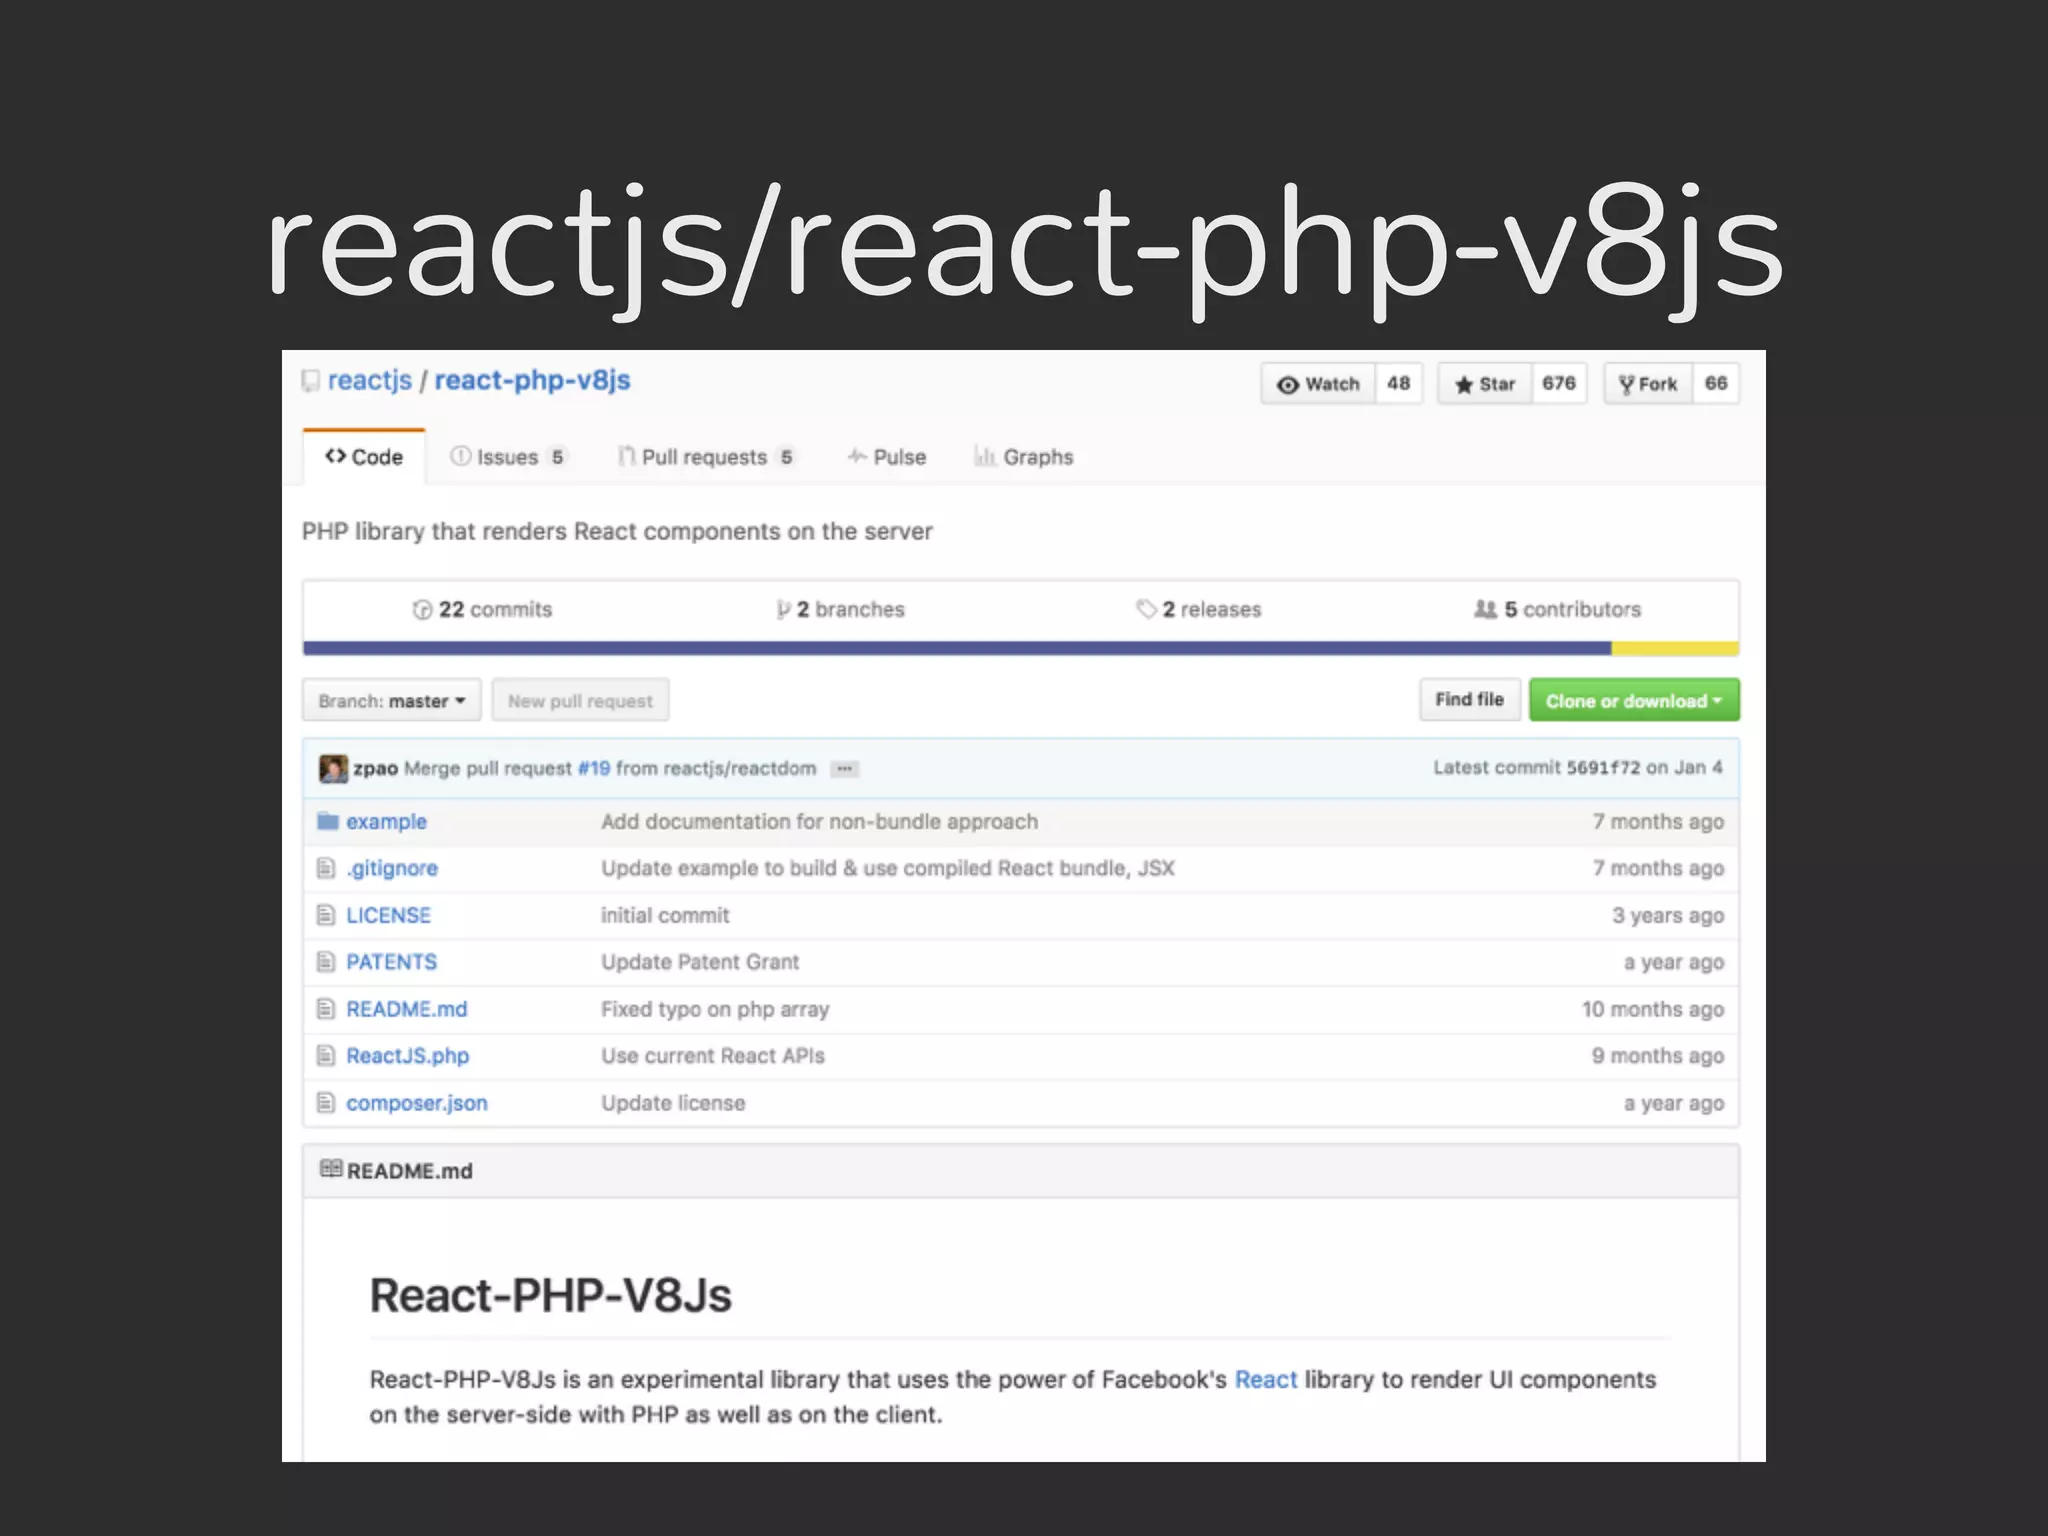Click the file icon beside PATENTS
Image resolution: width=2048 pixels, height=1536 pixels.
(325, 962)
